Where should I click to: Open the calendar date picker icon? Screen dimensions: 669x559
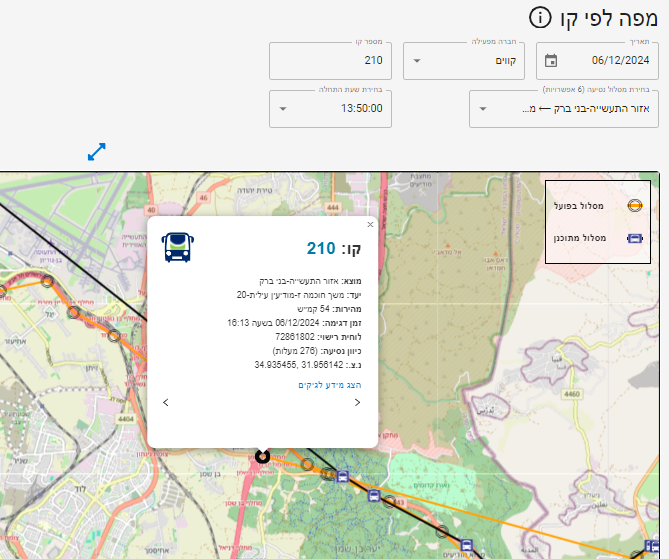(551, 61)
